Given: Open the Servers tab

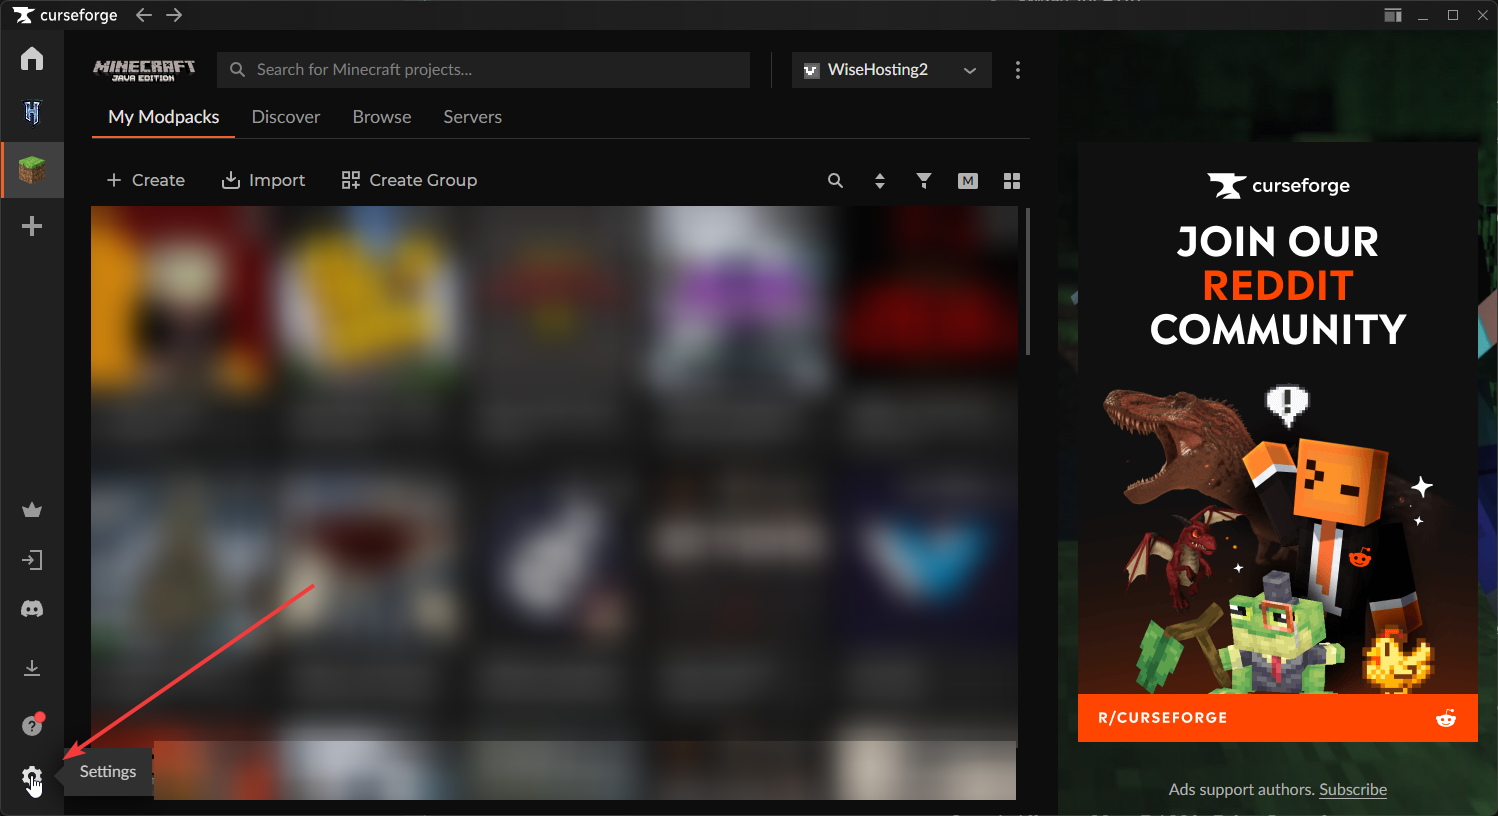Looking at the screenshot, I should click(x=473, y=117).
